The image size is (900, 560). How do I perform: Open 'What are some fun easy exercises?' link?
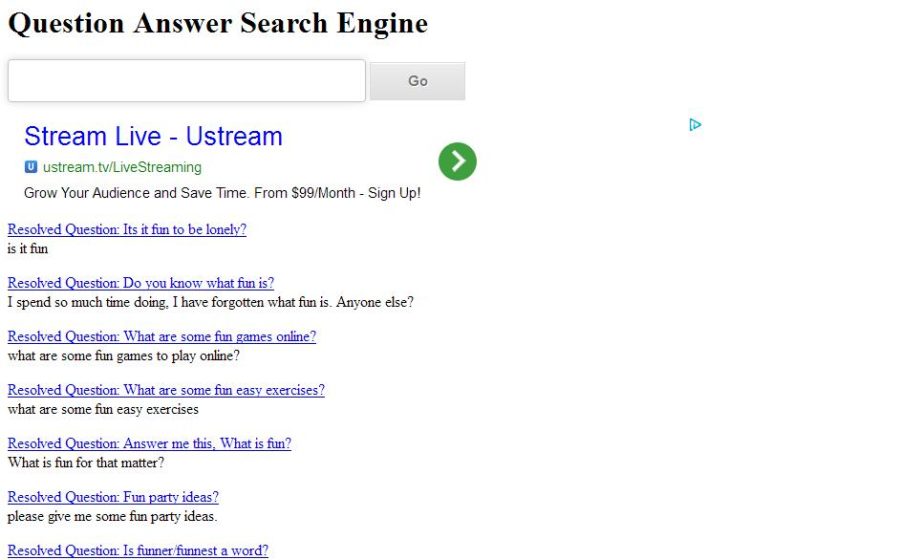click(x=166, y=390)
